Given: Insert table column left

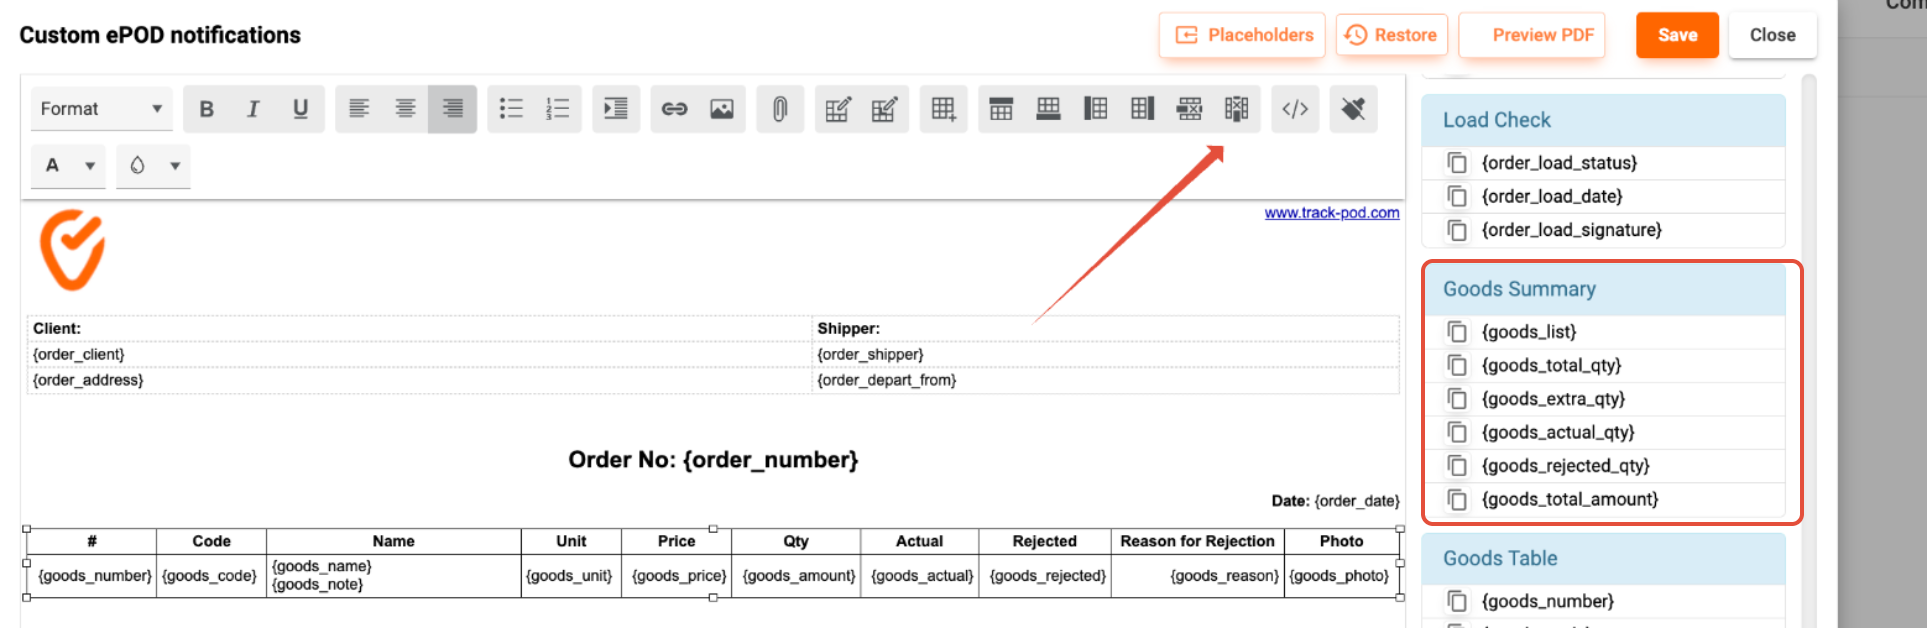Looking at the screenshot, I should click(x=1095, y=109).
